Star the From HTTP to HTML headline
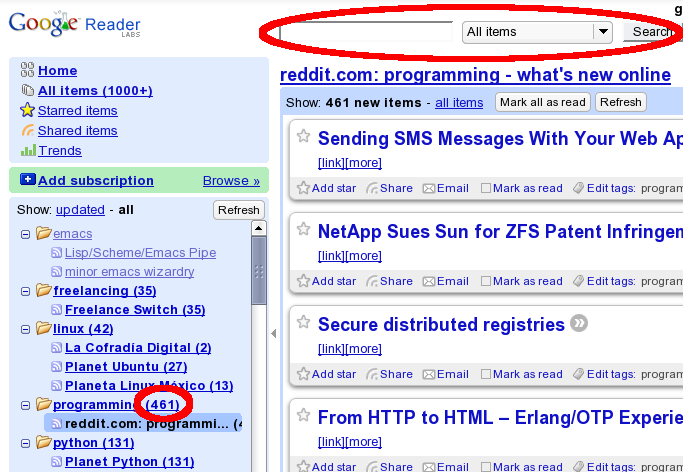683x472 pixels. (304, 415)
